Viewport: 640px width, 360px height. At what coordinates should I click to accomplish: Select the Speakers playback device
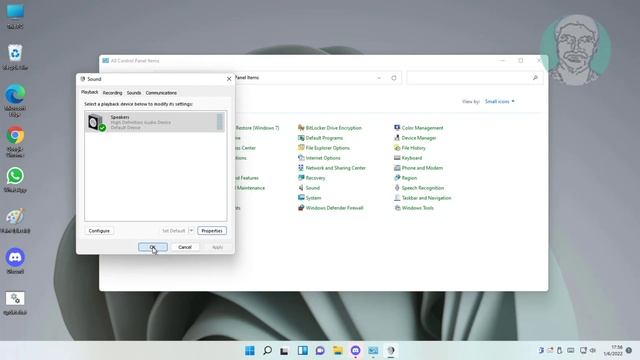point(155,122)
